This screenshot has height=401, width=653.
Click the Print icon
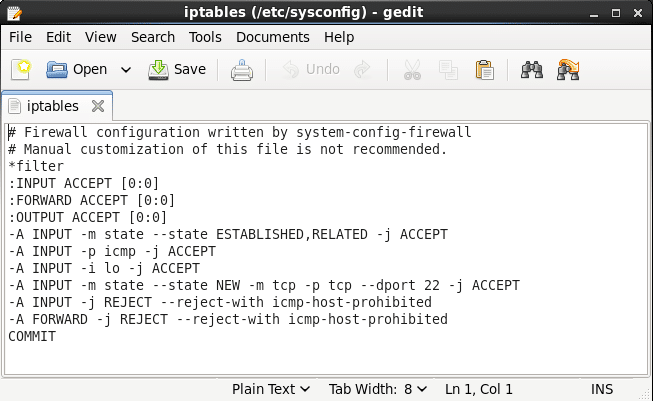pyautogui.click(x=242, y=70)
